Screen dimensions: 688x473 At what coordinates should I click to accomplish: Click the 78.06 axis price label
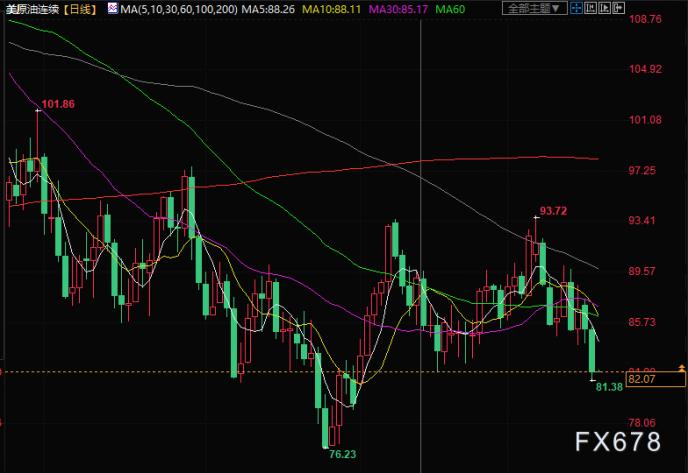coord(642,423)
